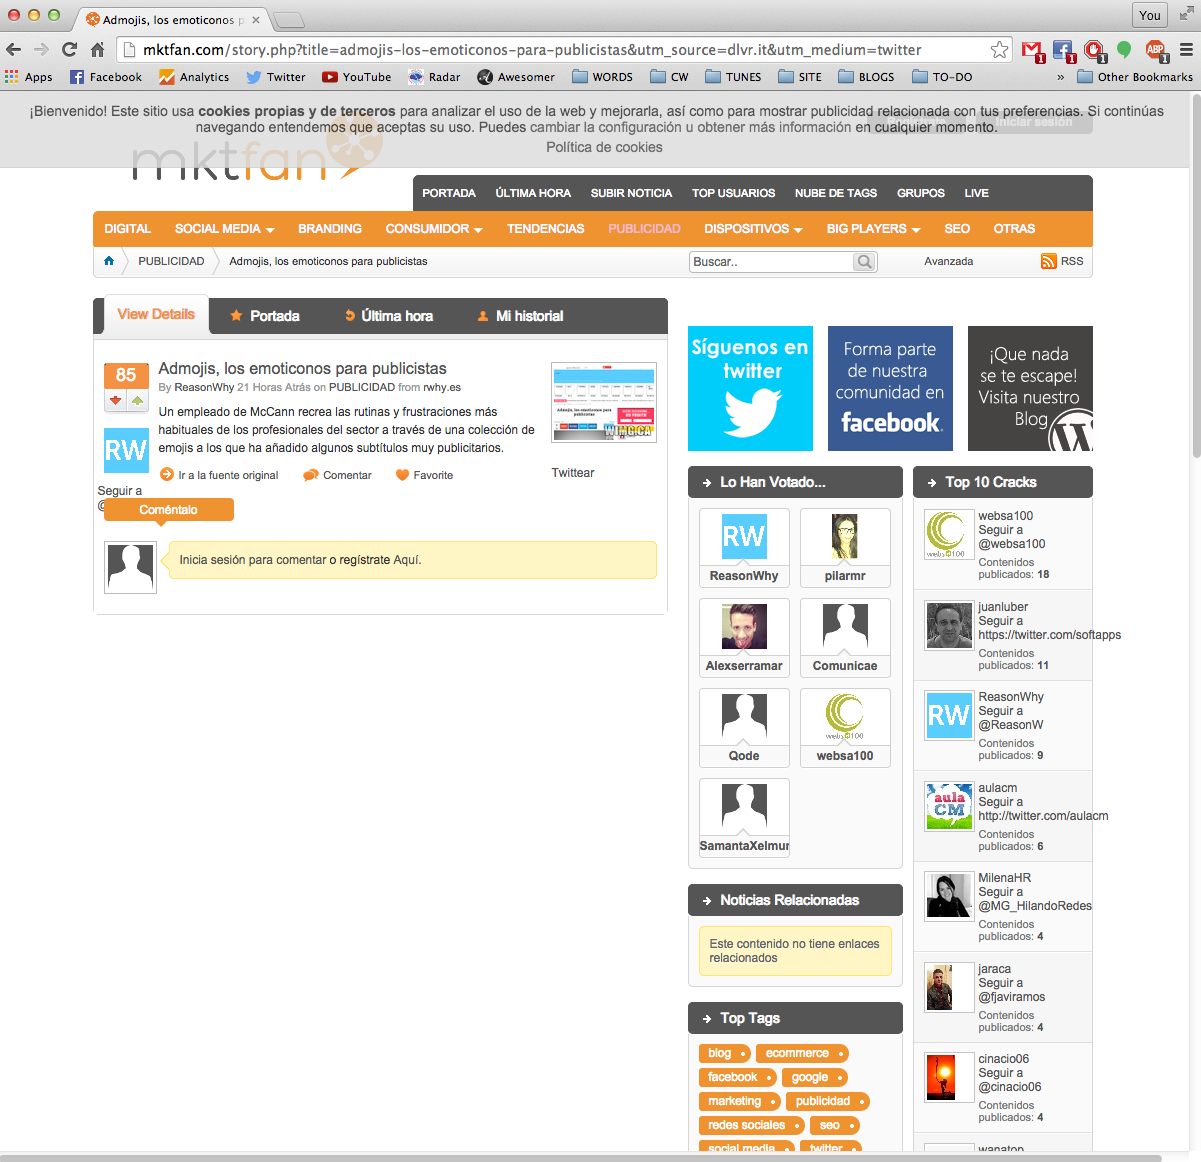1201x1162 pixels.
Task: Click the You profile button in Chrome
Action: click(x=1150, y=15)
